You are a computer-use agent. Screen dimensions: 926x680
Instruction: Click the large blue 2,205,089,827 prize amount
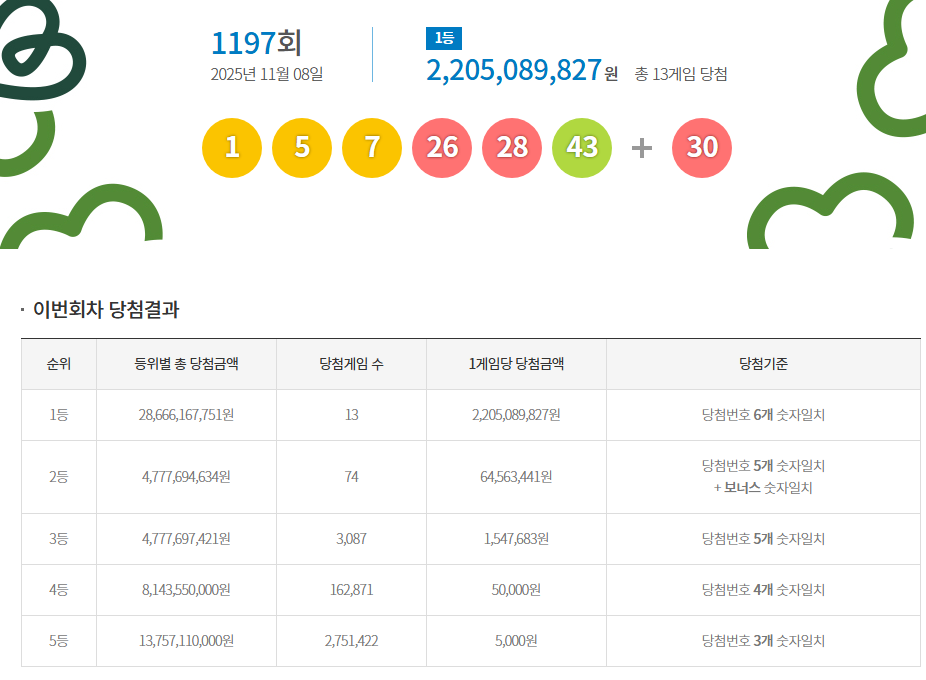point(514,71)
